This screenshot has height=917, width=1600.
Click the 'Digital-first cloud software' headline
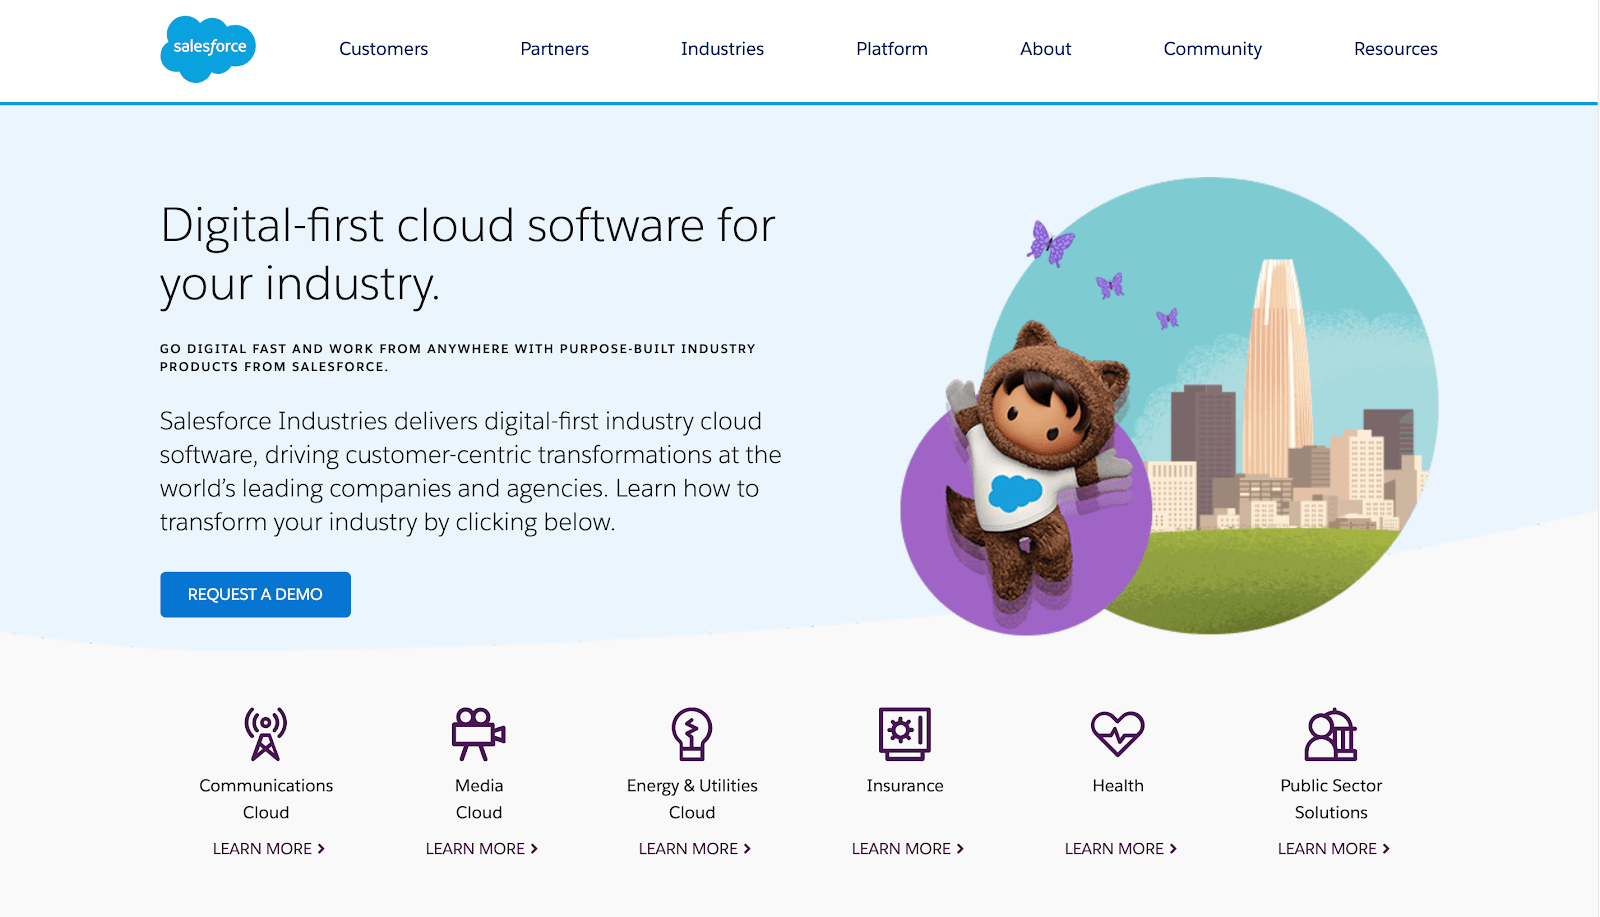coord(468,254)
